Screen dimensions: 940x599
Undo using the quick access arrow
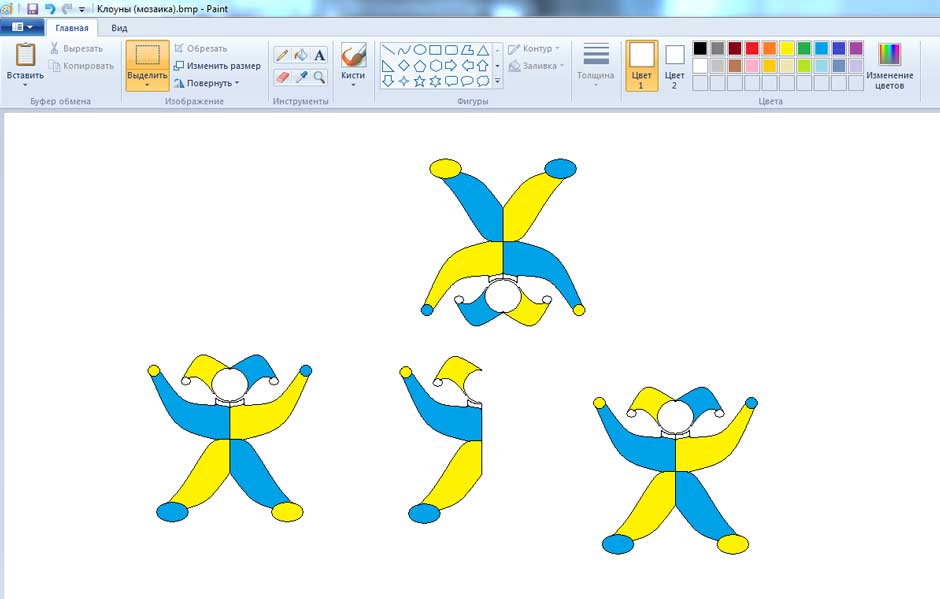point(49,8)
